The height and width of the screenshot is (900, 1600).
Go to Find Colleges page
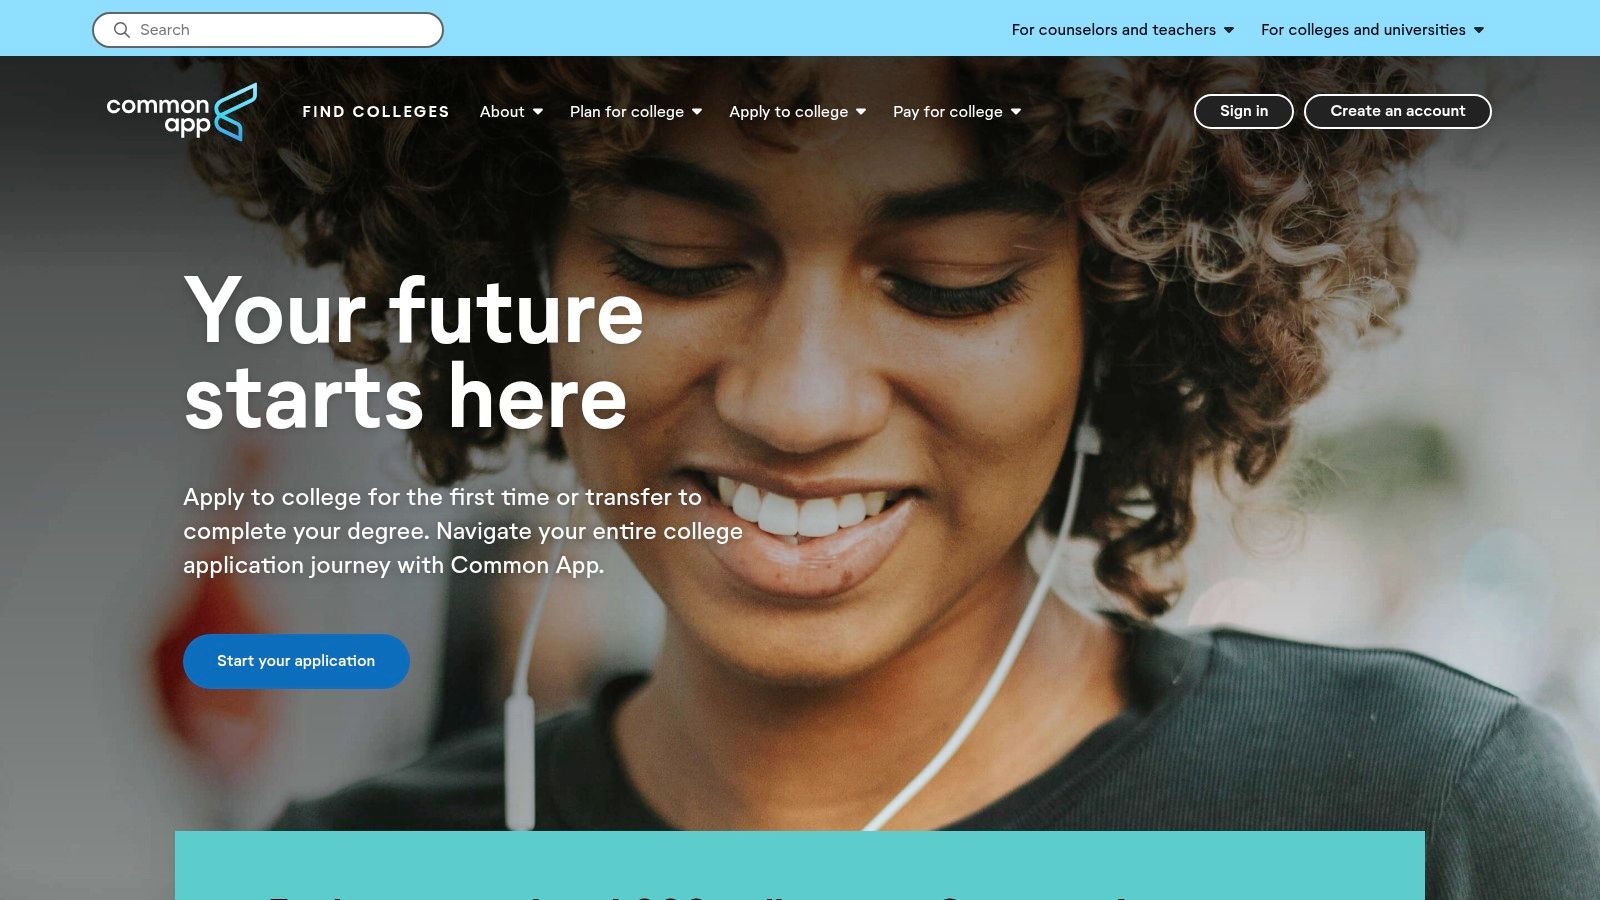(x=376, y=112)
